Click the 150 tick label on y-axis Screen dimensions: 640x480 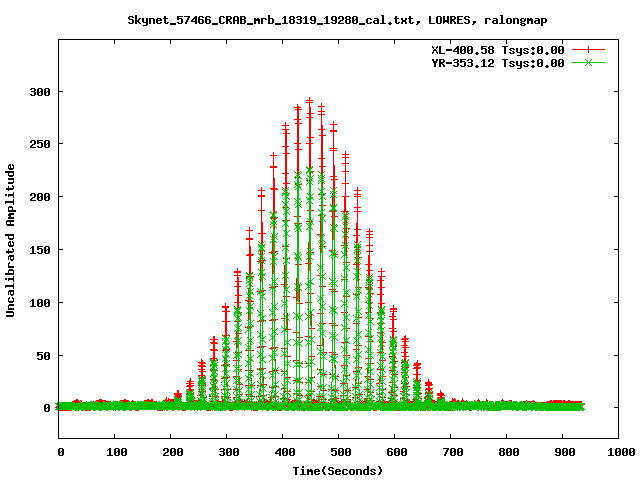(x=40, y=250)
